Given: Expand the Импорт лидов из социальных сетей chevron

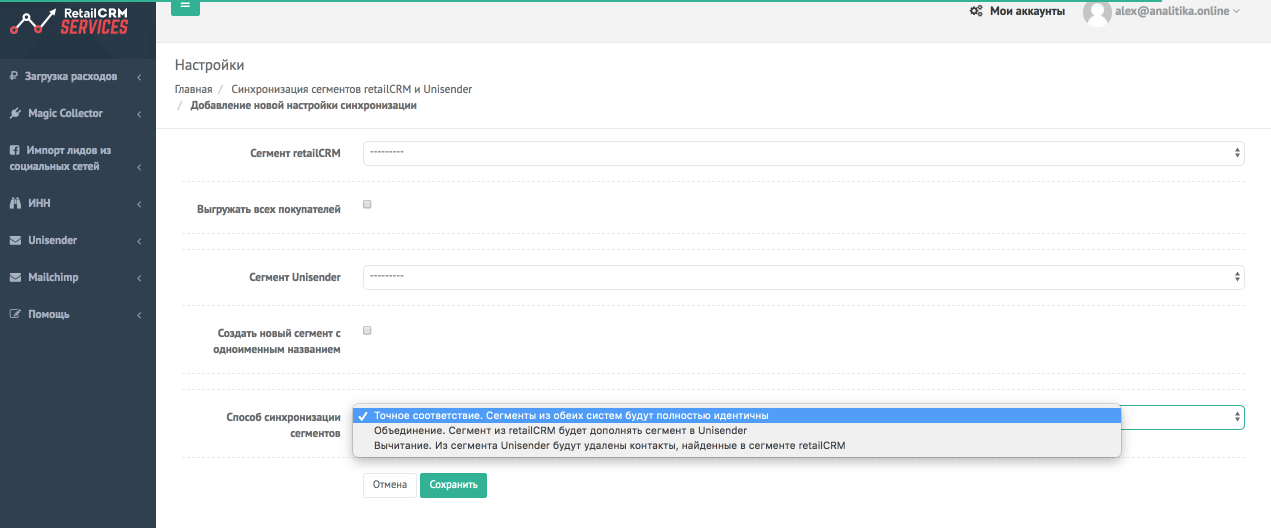Looking at the screenshot, I should (139, 167).
